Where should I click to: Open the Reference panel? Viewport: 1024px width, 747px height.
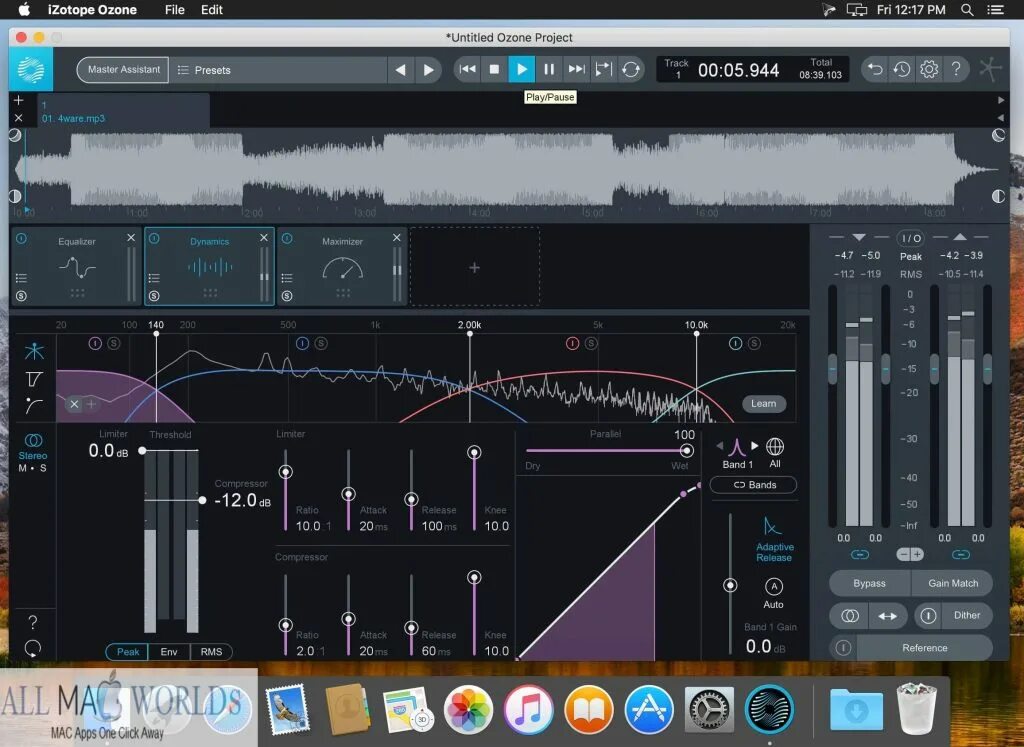(x=925, y=648)
